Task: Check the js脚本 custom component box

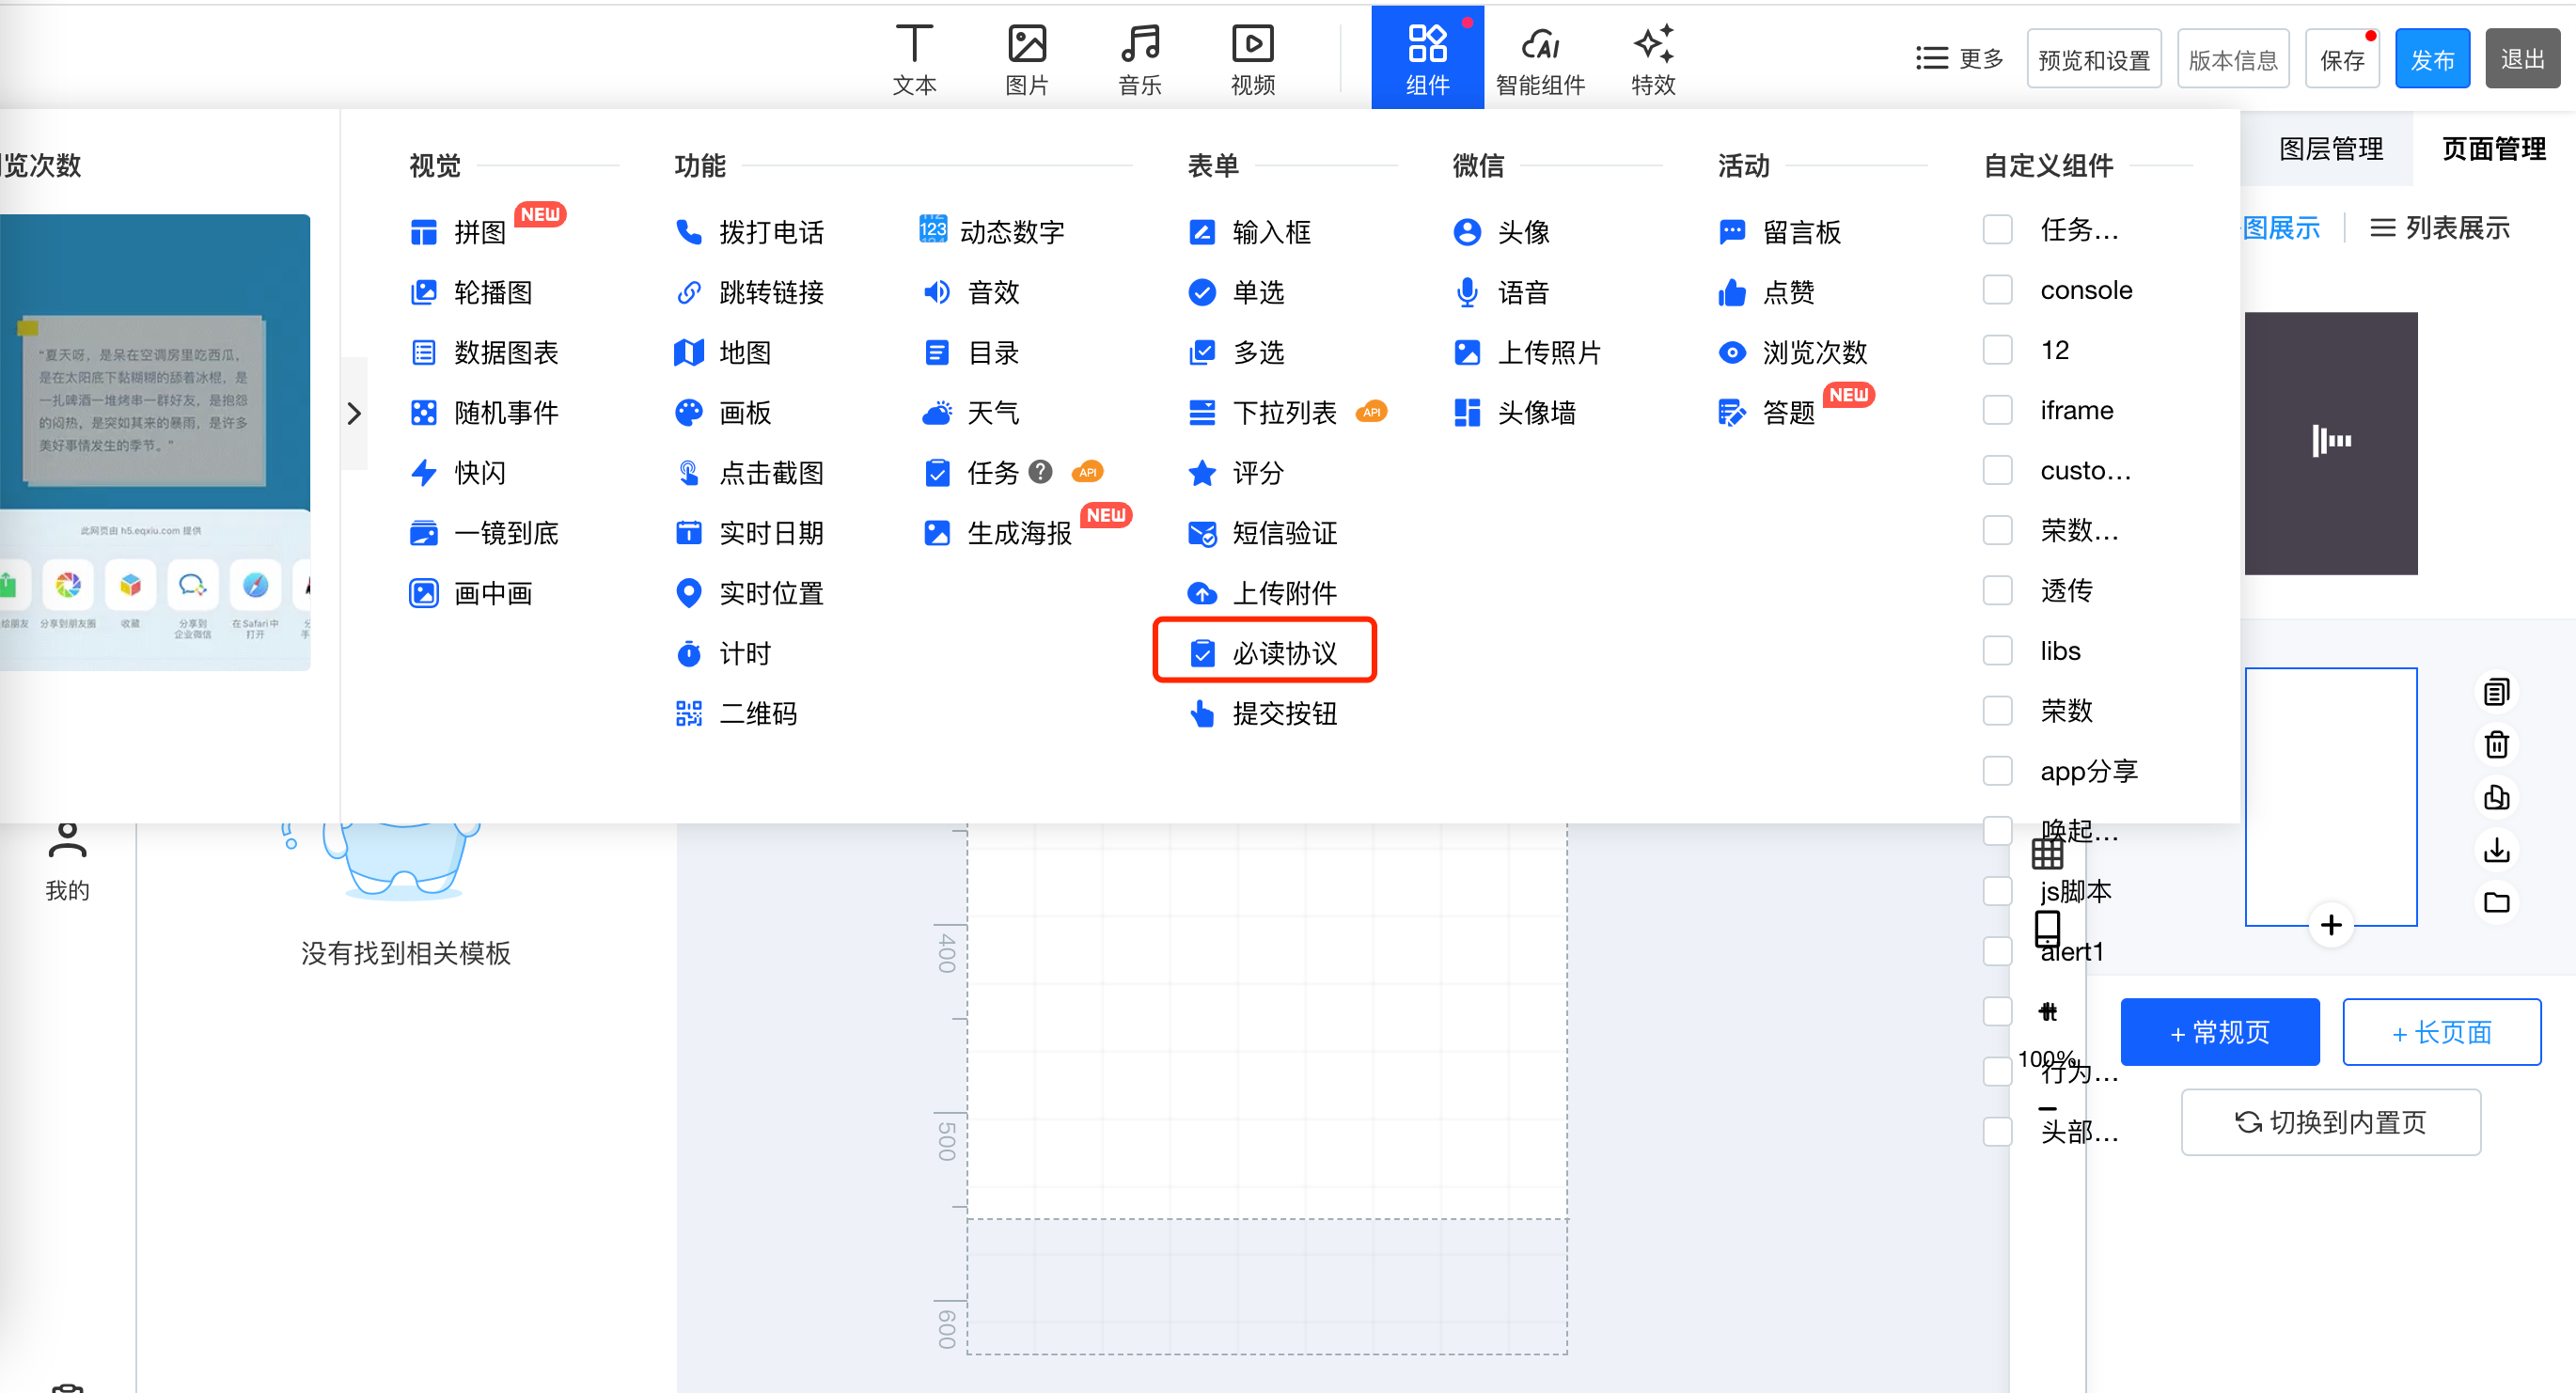Action: pyautogui.click(x=1997, y=891)
